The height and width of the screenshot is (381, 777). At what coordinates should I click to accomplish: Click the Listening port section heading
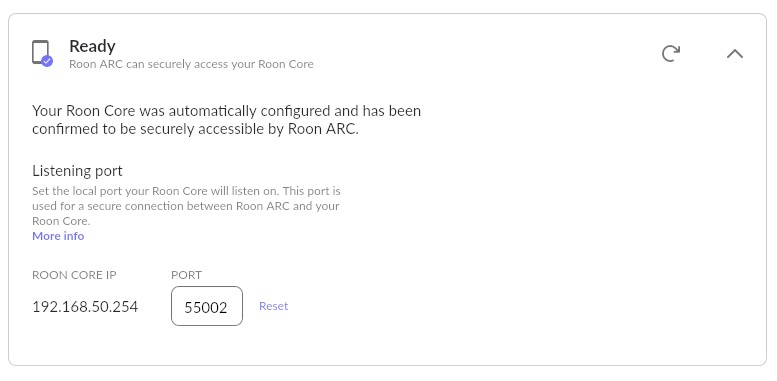tap(77, 171)
